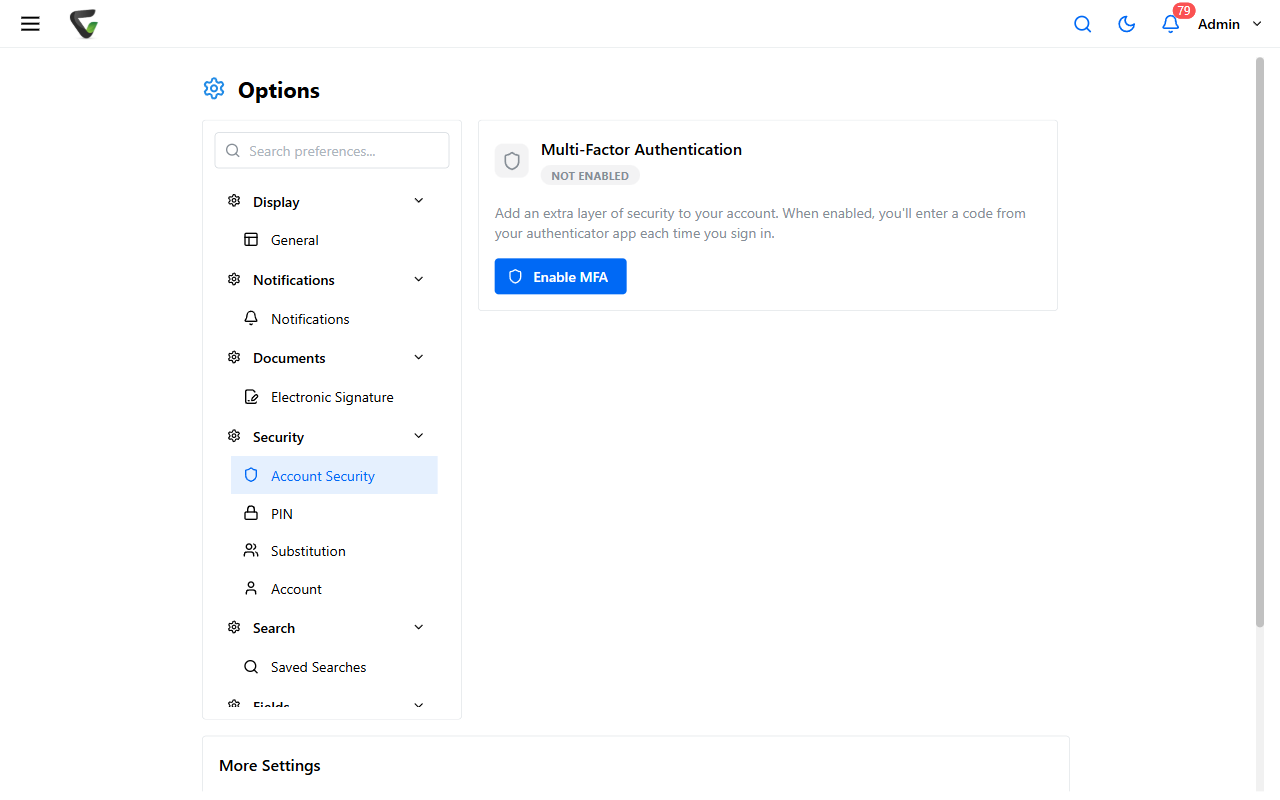Open the Admin user dropdown
The image size is (1280, 800).
coord(1230,24)
